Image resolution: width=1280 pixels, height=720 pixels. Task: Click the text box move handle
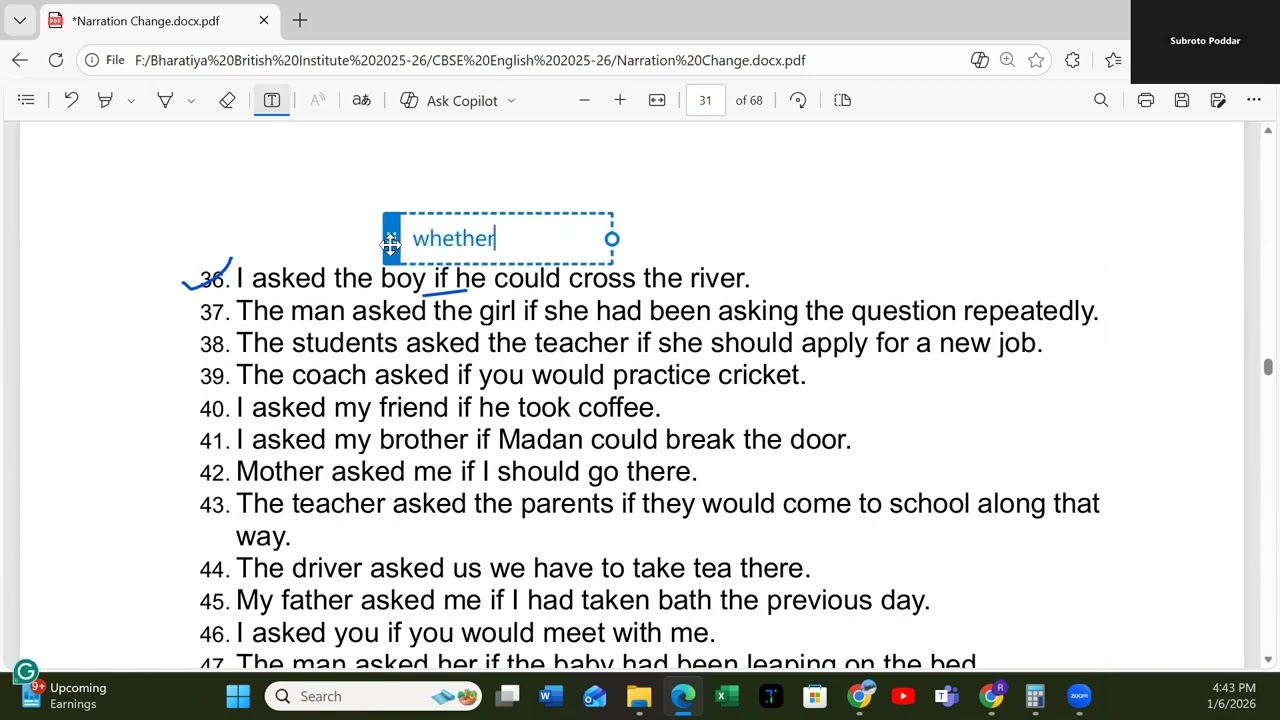(x=391, y=239)
